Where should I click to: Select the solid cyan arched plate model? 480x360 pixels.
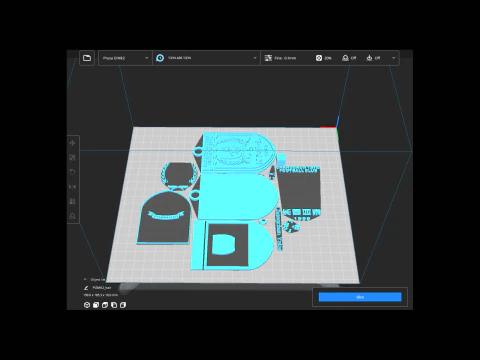237,196
